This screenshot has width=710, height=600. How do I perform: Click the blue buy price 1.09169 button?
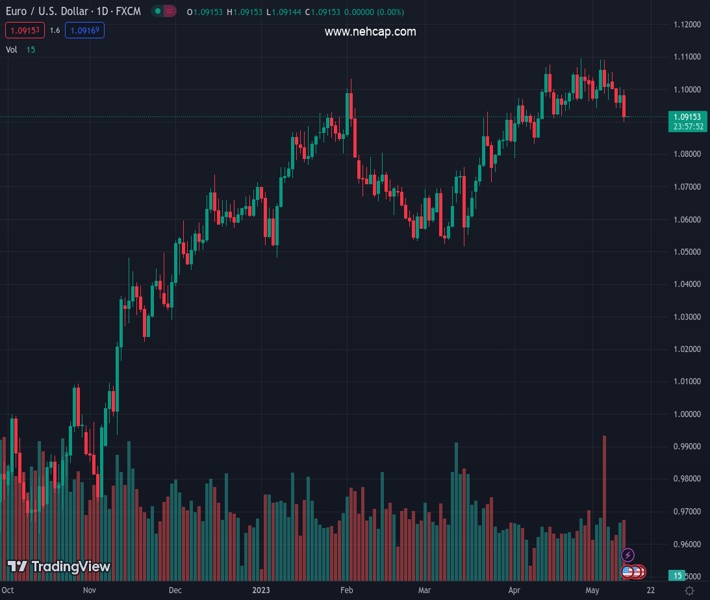85,31
